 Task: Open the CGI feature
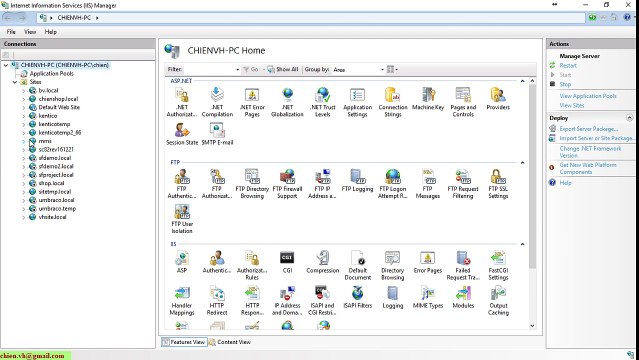[287, 262]
